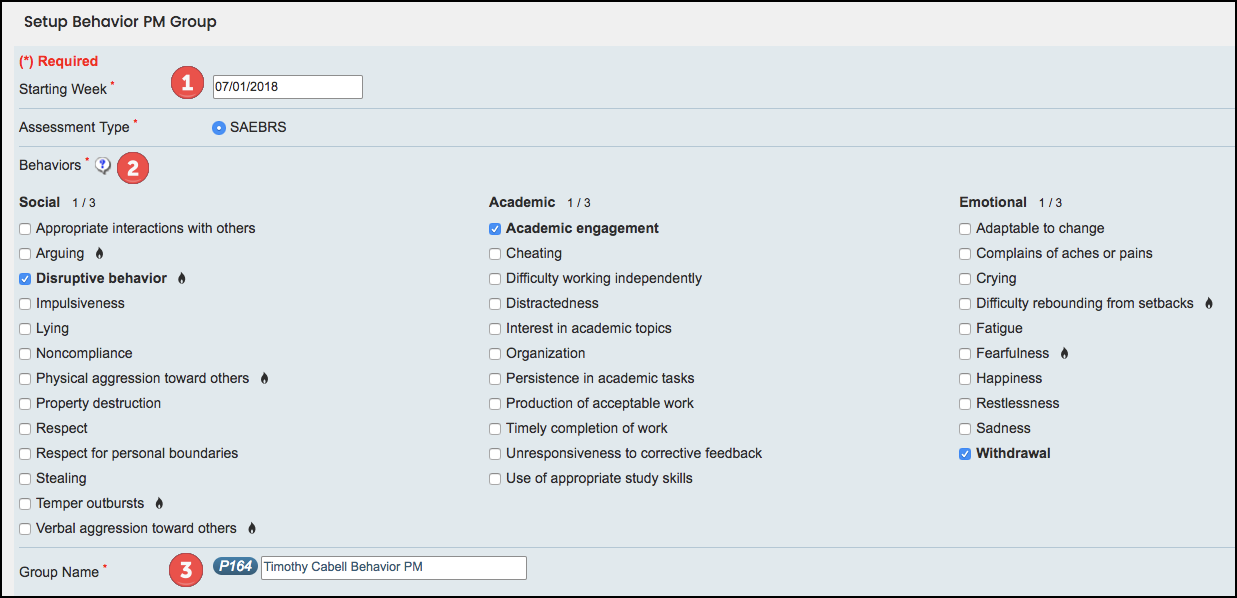
Task: Select the SAEBRS assessment type radio
Action: click(219, 128)
